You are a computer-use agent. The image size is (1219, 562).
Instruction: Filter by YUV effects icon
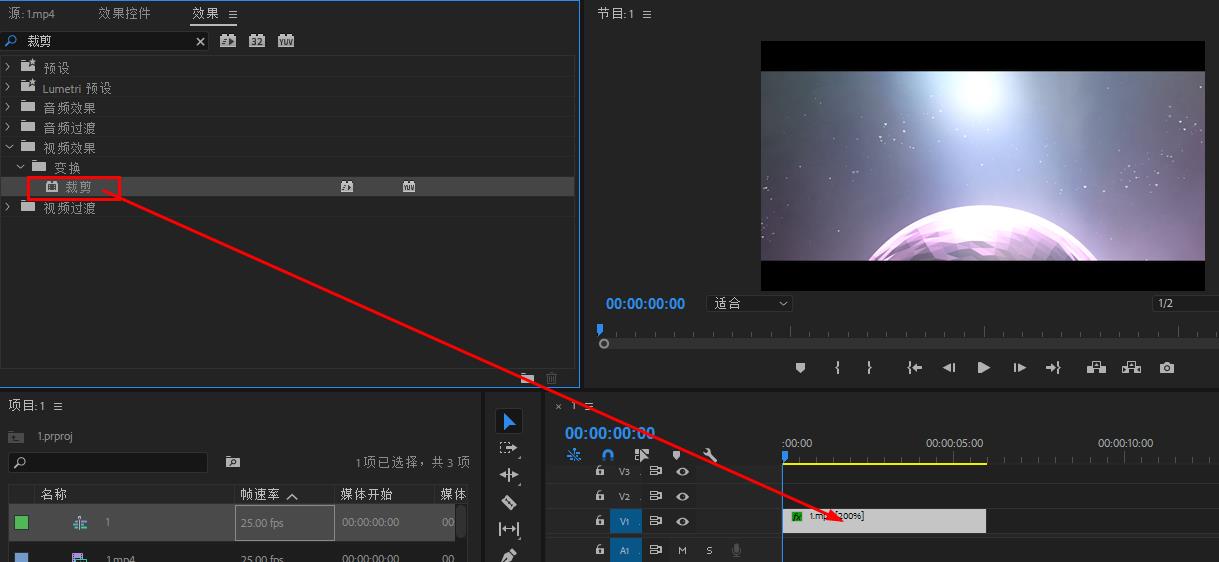click(x=286, y=41)
